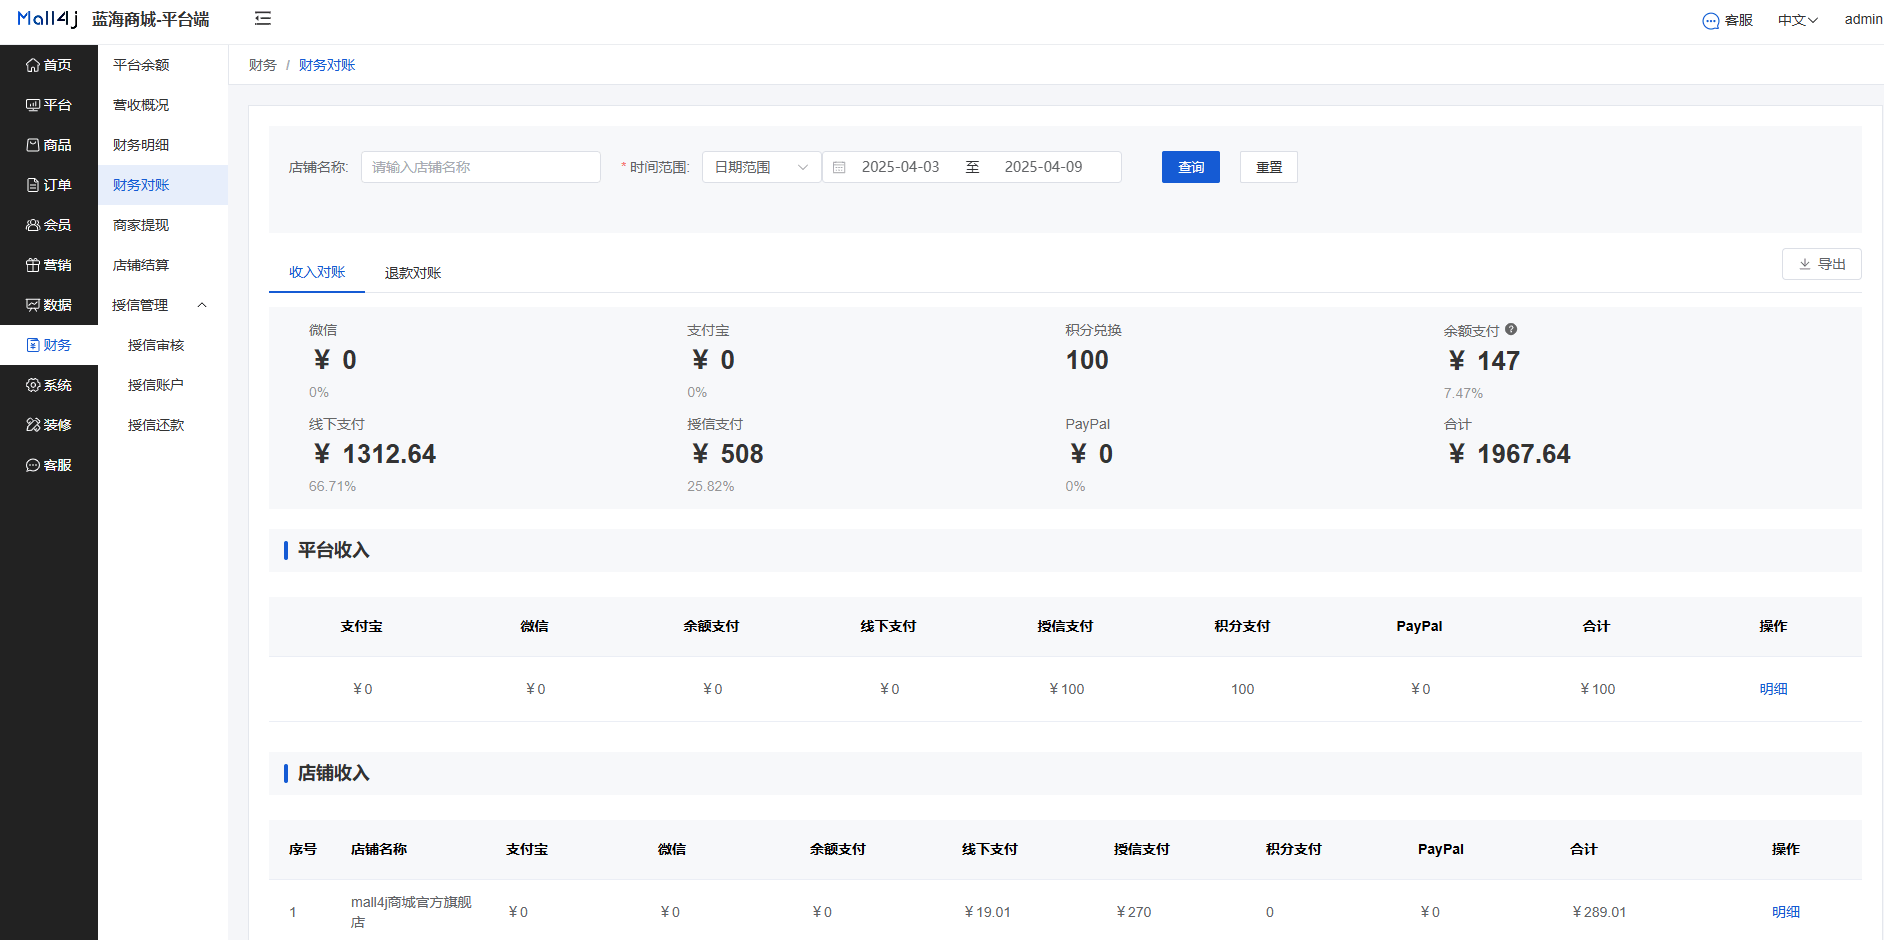This screenshot has height=940, width=1884.
Task: Click the 7.47% percentage under 余额支付
Action: 1463,393
